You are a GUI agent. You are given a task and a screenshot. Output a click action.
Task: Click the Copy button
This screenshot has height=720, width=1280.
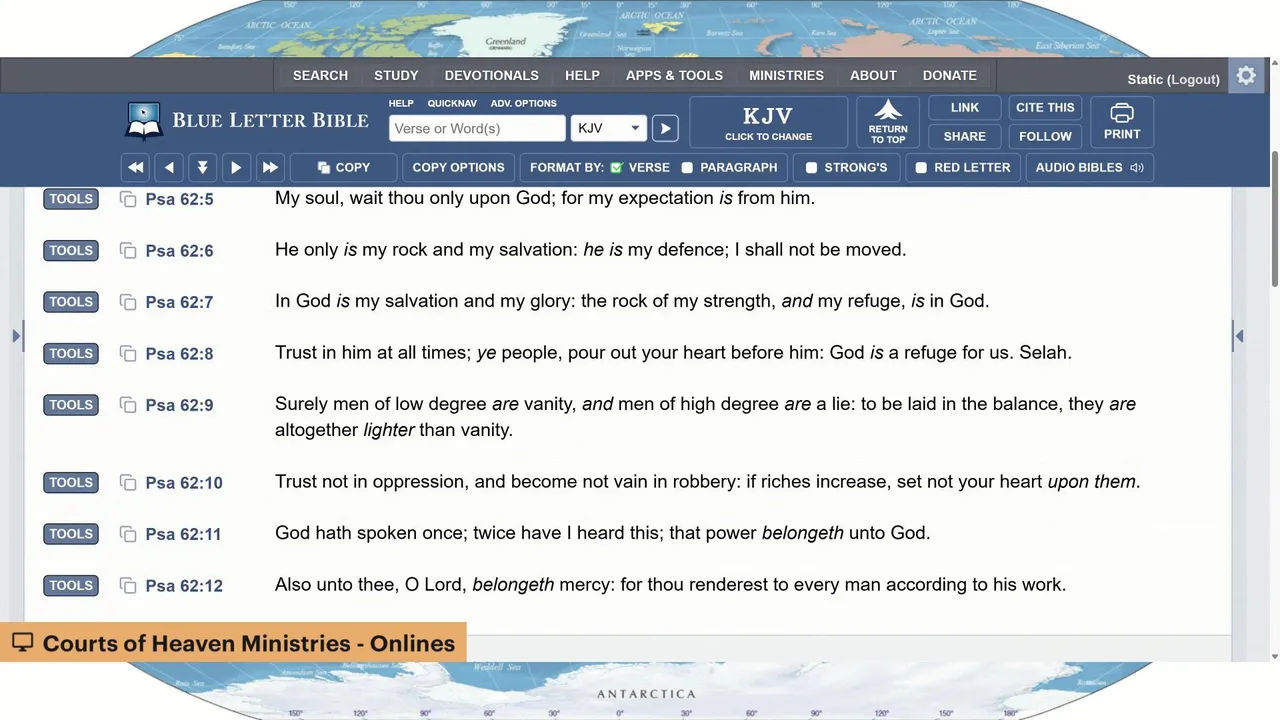[343, 167]
